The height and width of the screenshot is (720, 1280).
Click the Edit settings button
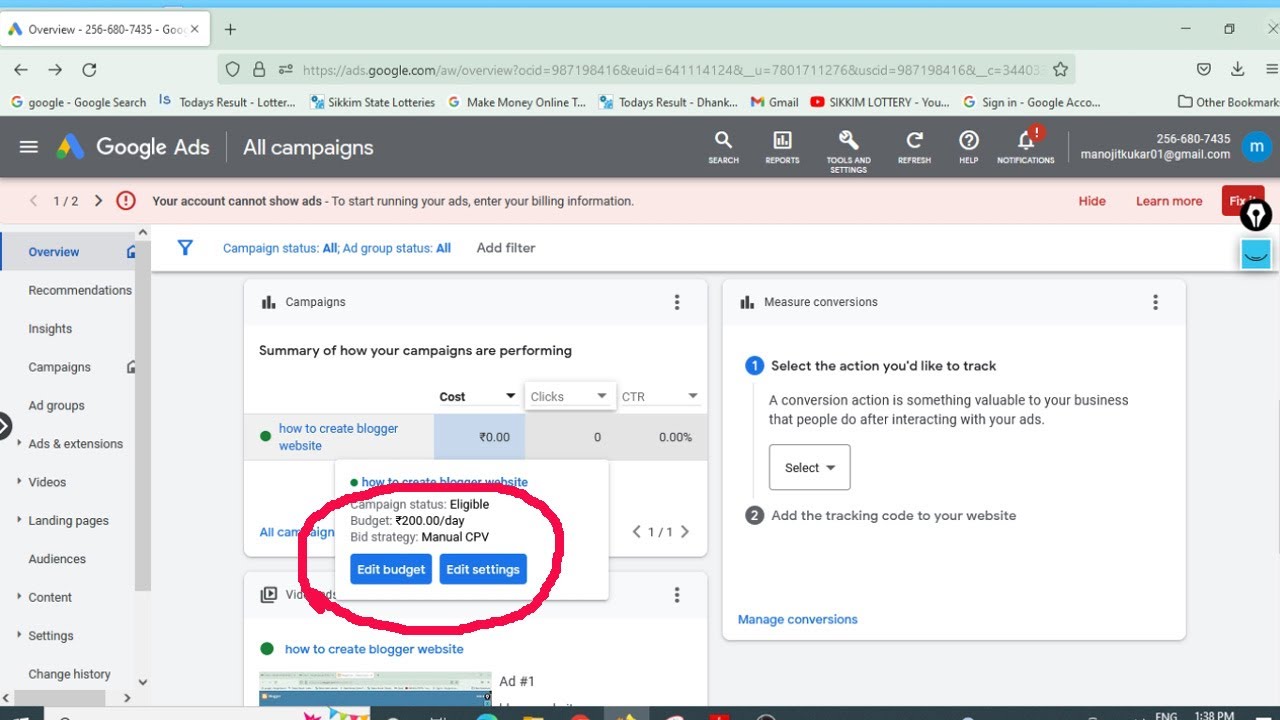483,569
